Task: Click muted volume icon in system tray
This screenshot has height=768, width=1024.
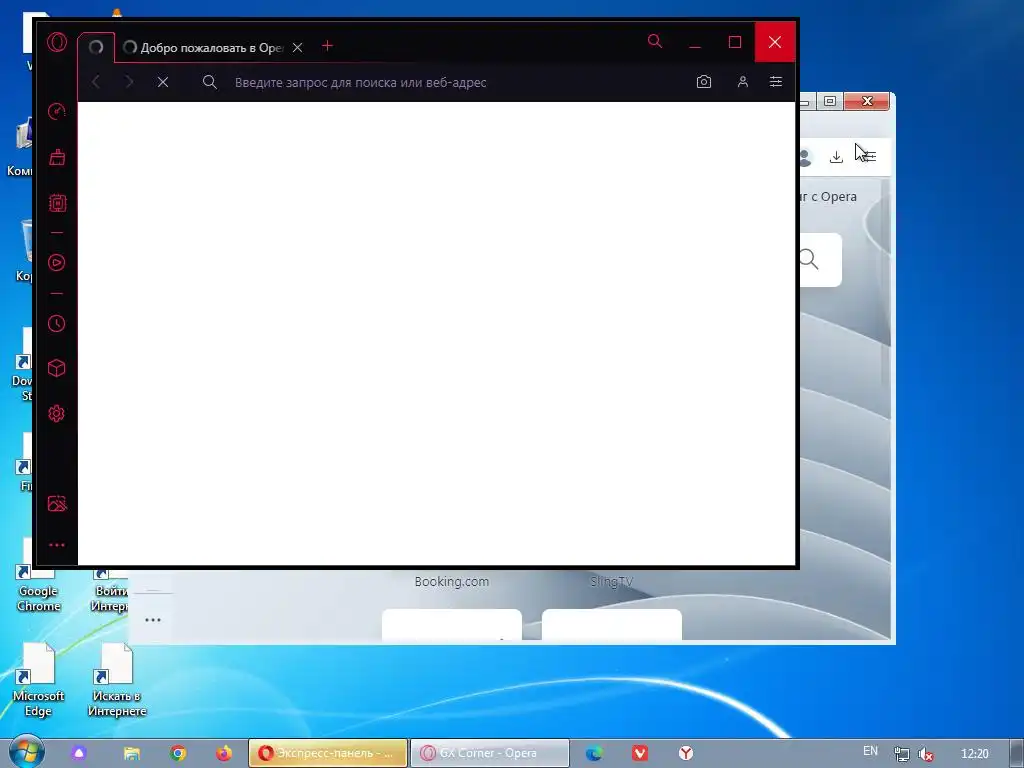Action: pyautogui.click(x=925, y=754)
